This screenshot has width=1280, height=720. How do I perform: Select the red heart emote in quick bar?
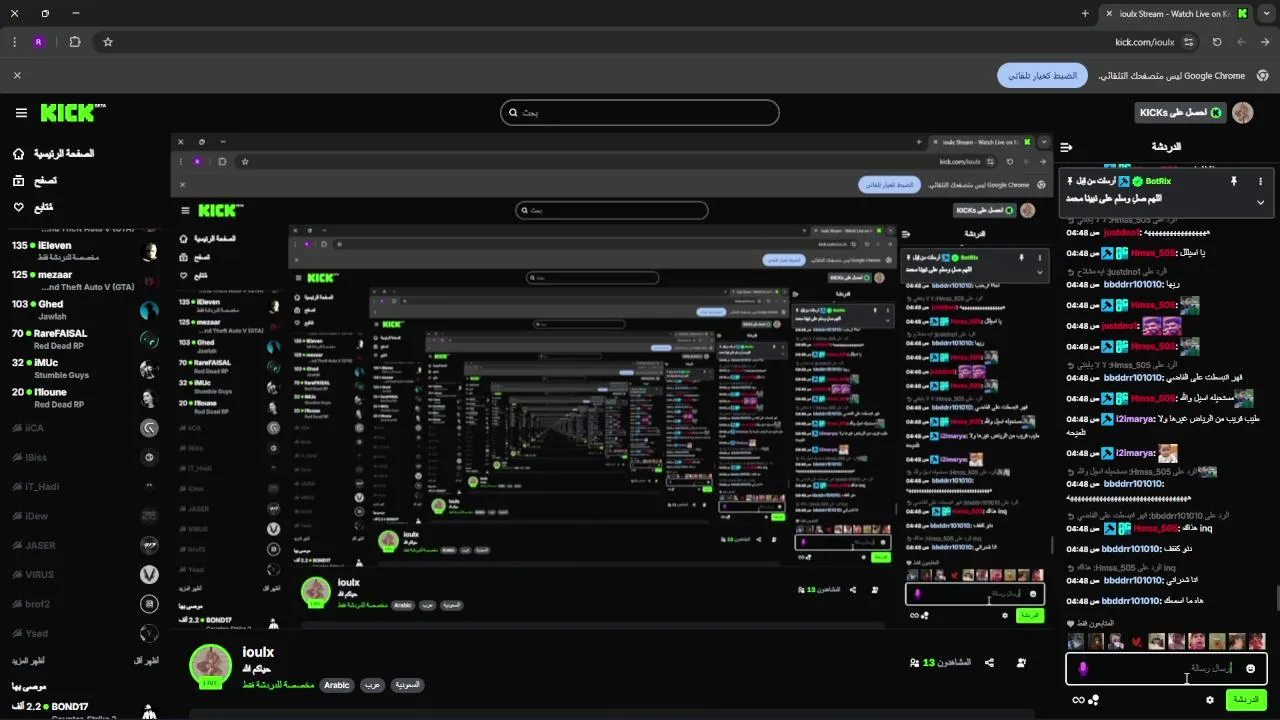point(1137,642)
